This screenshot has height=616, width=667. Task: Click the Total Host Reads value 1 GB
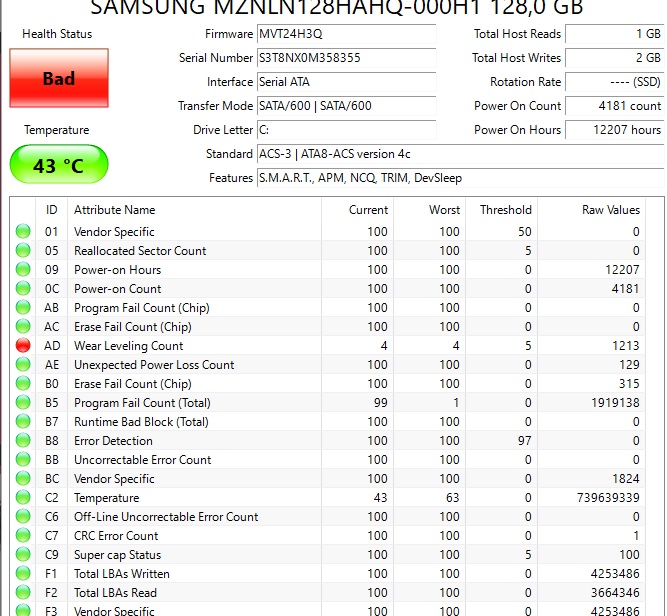[614, 34]
